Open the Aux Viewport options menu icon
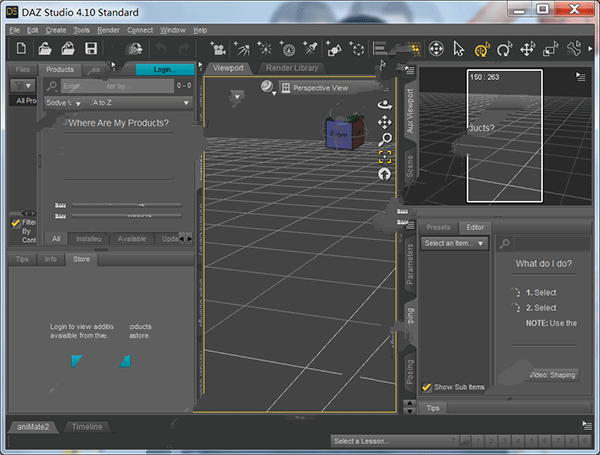The image size is (600, 455). point(580,77)
